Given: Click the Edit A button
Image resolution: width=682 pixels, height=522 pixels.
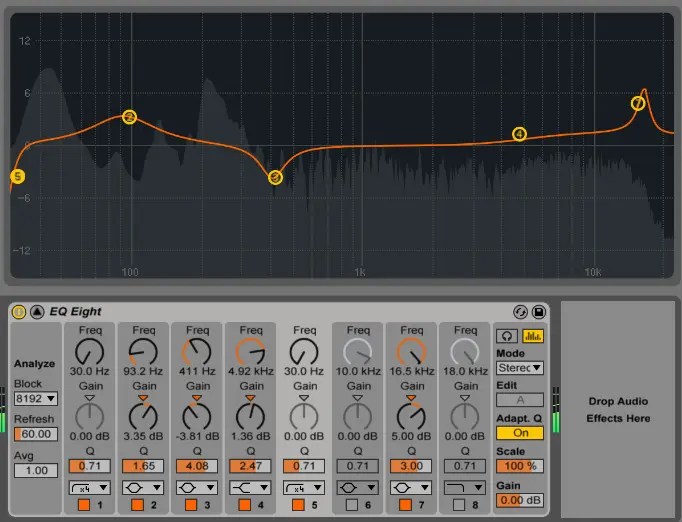Looking at the screenshot, I should [520, 400].
